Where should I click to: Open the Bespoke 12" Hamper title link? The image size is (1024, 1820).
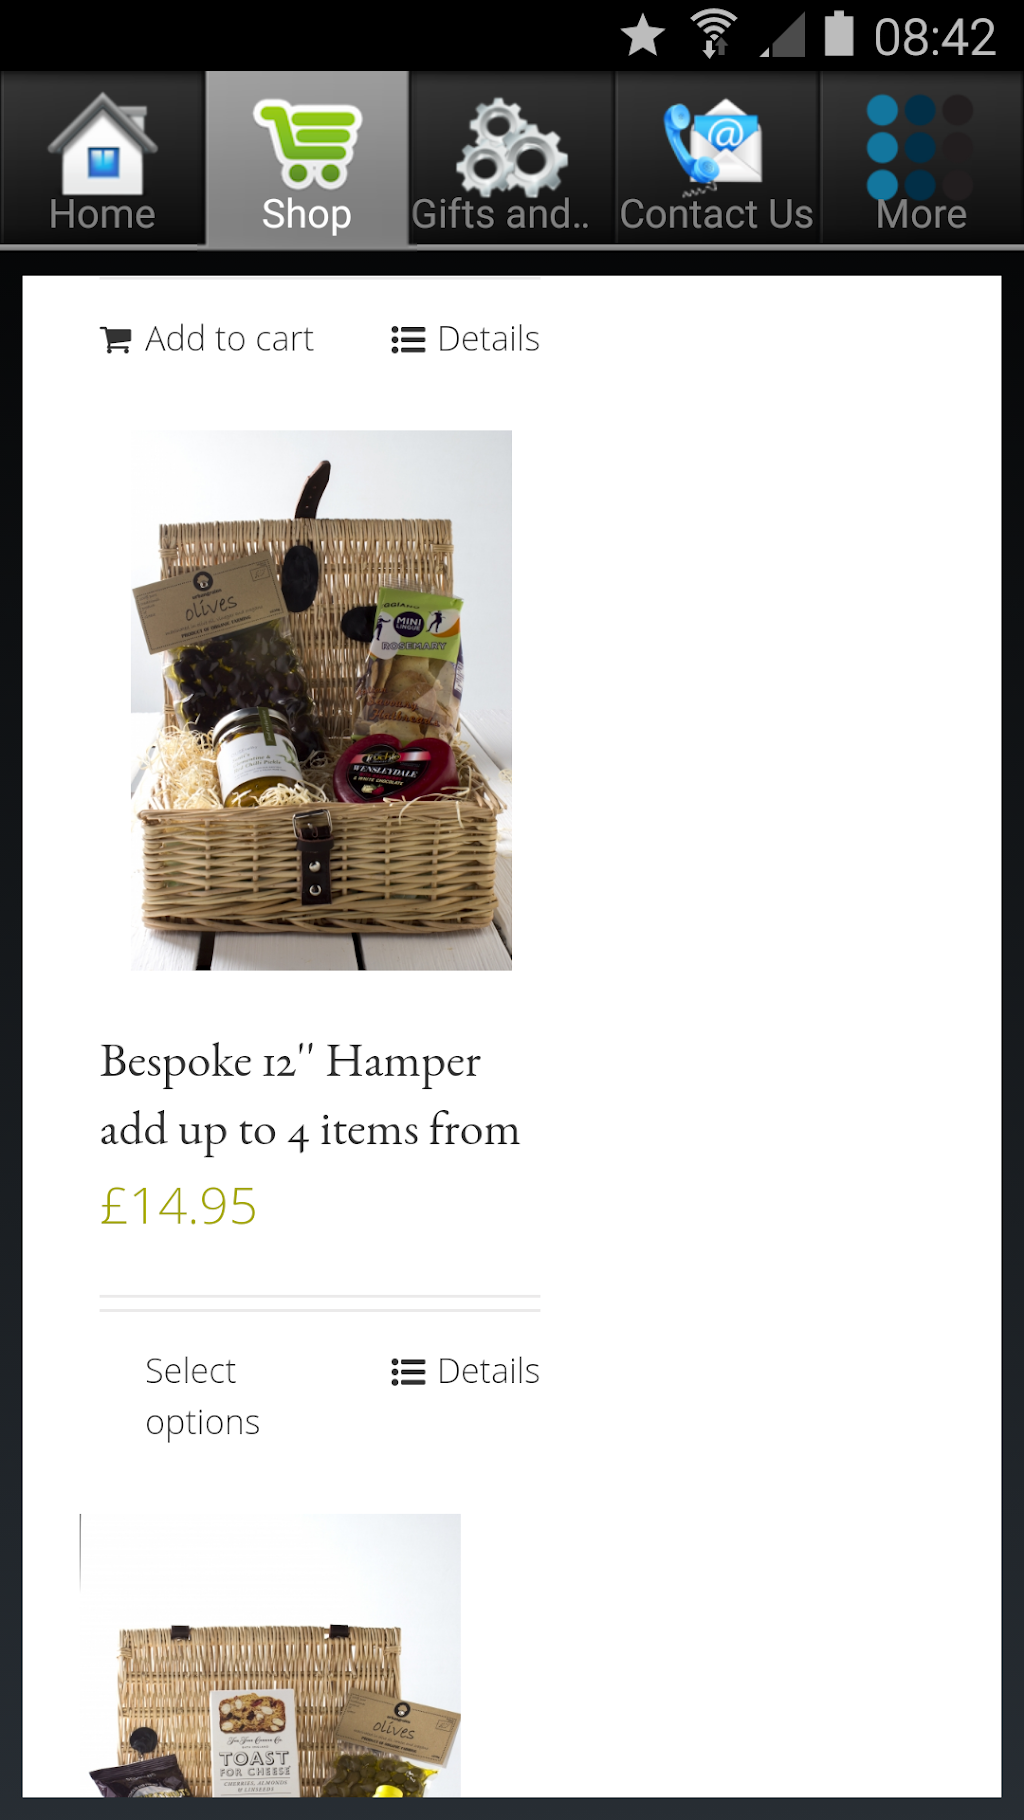click(x=310, y=1096)
